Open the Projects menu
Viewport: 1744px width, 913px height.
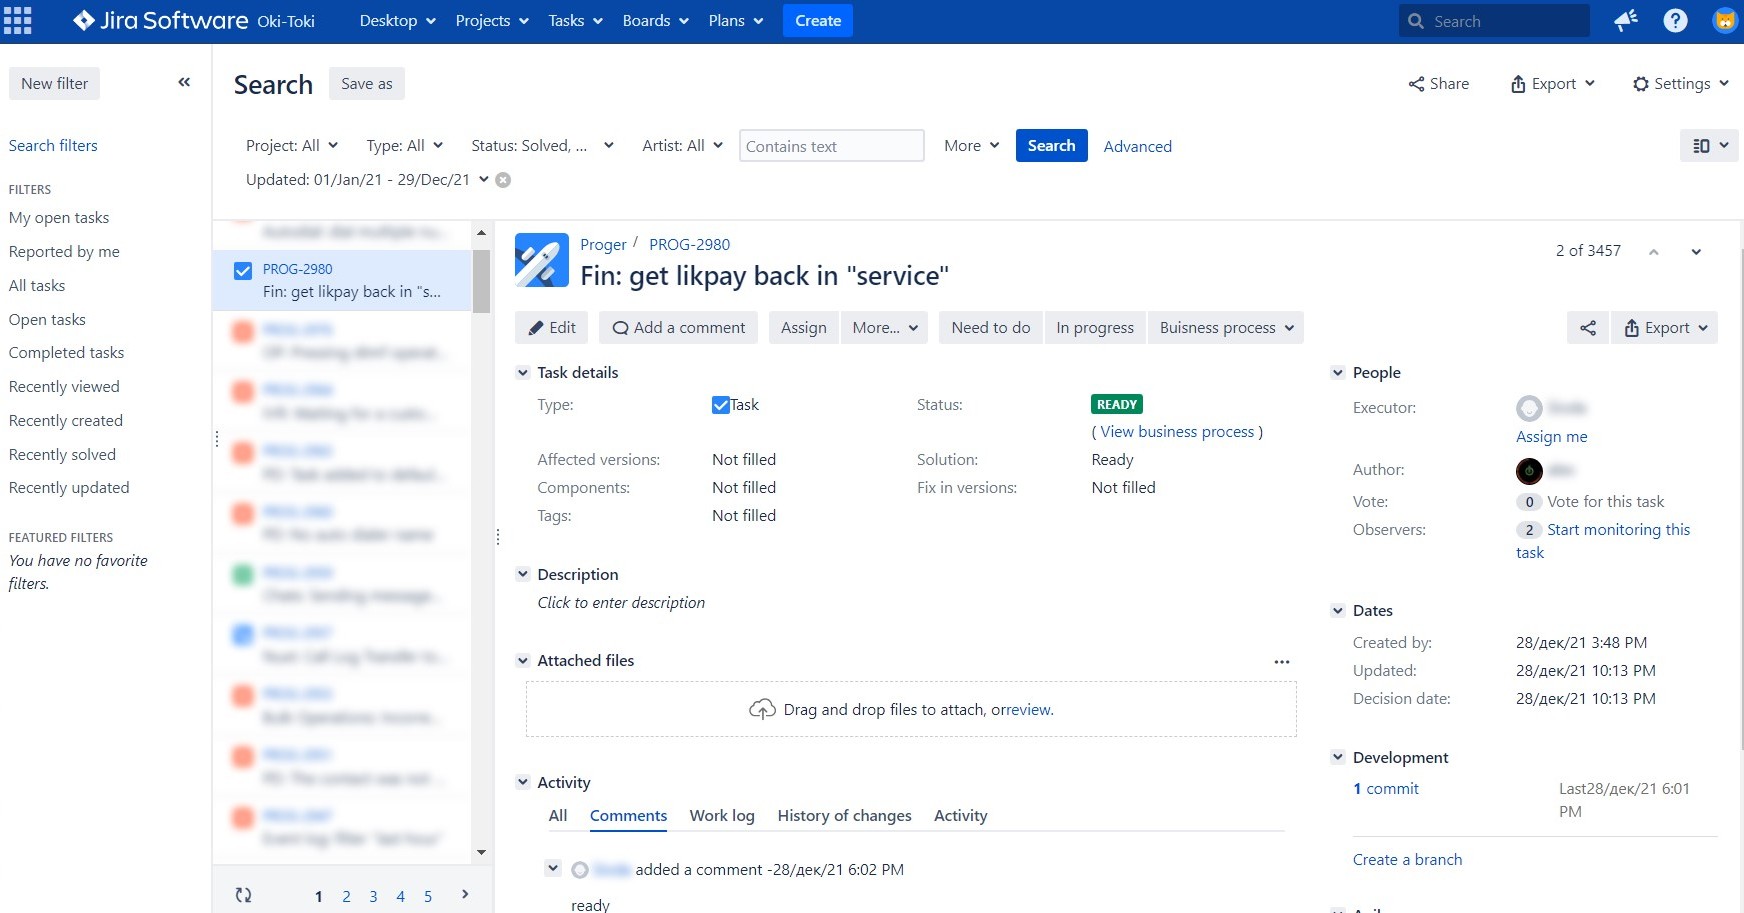pos(491,21)
